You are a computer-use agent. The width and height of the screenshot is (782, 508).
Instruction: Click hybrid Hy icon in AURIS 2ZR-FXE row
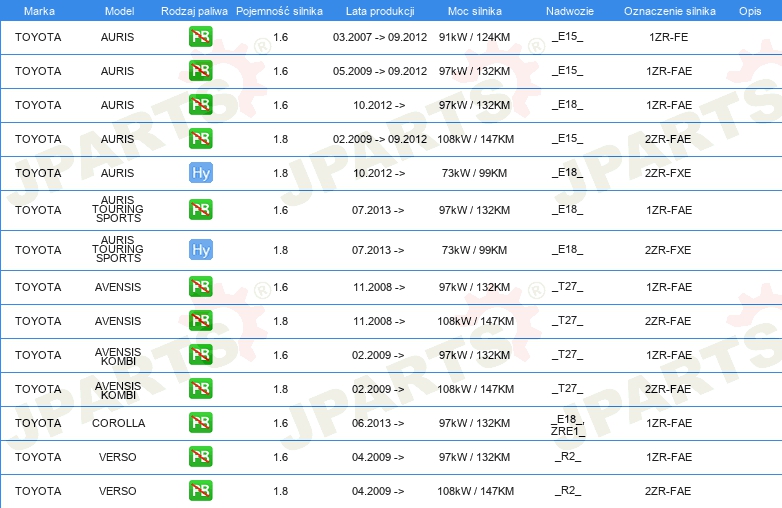click(x=201, y=173)
